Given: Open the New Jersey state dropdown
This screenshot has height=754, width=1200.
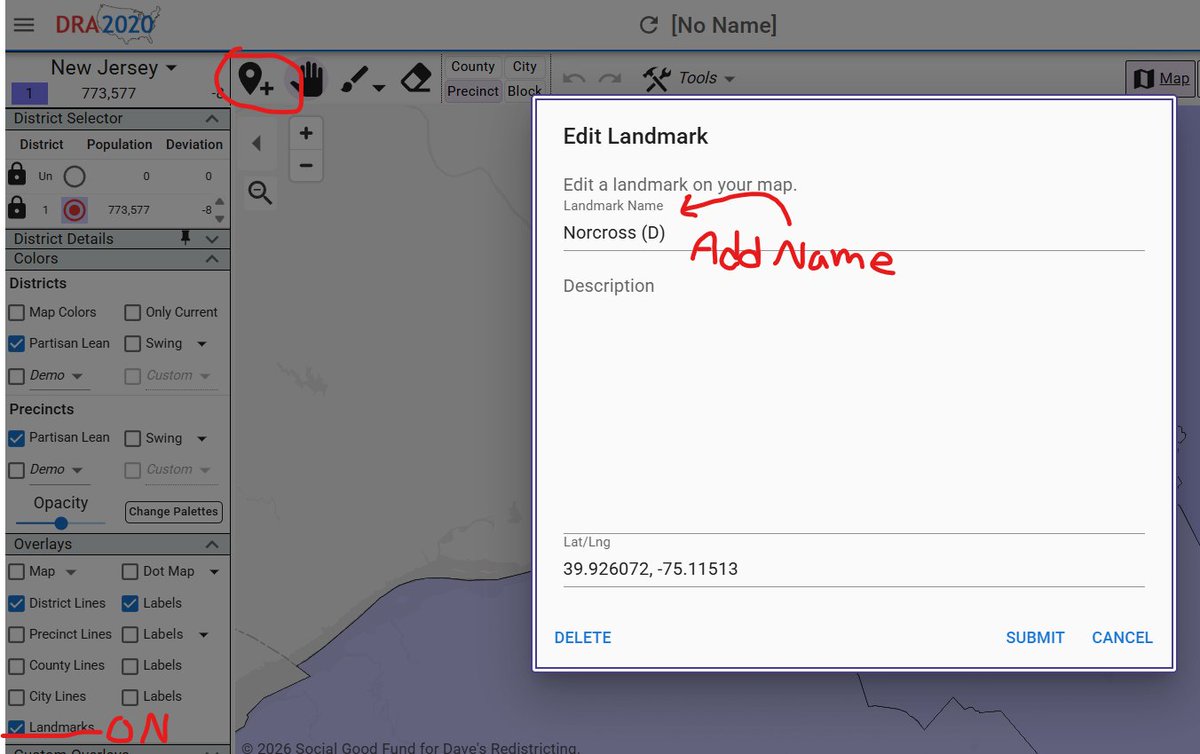Looking at the screenshot, I should tap(114, 68).
